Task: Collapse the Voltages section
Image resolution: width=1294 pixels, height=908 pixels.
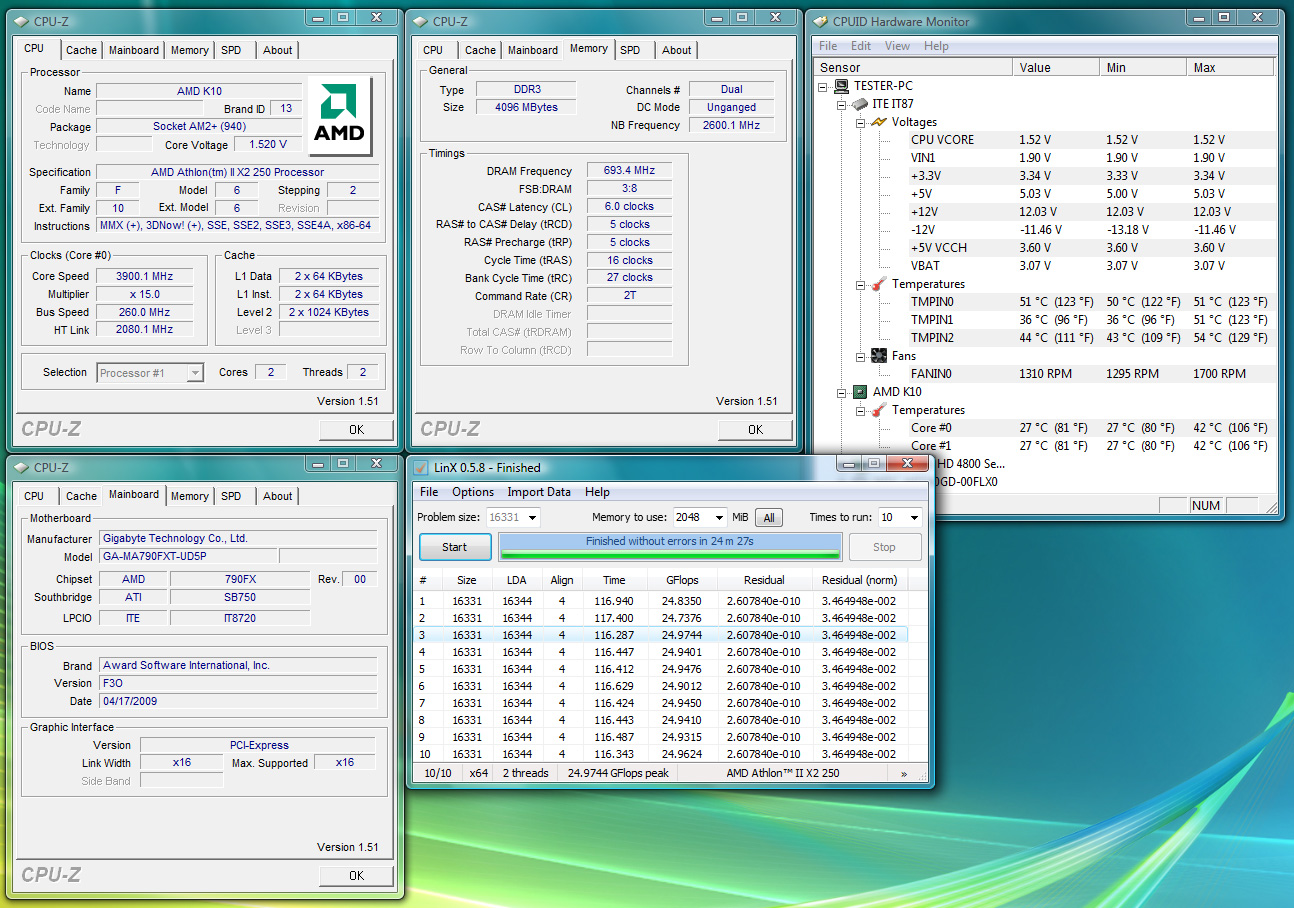Action: (860, 122)
